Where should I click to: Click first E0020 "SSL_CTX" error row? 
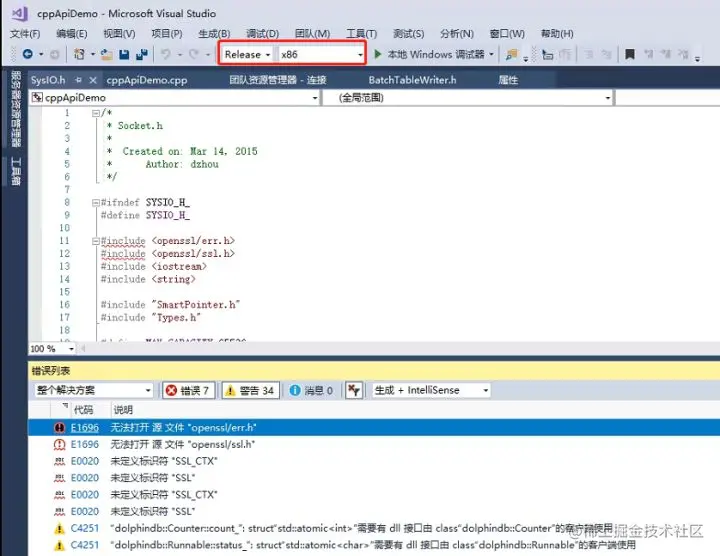(x=374, y=461)
